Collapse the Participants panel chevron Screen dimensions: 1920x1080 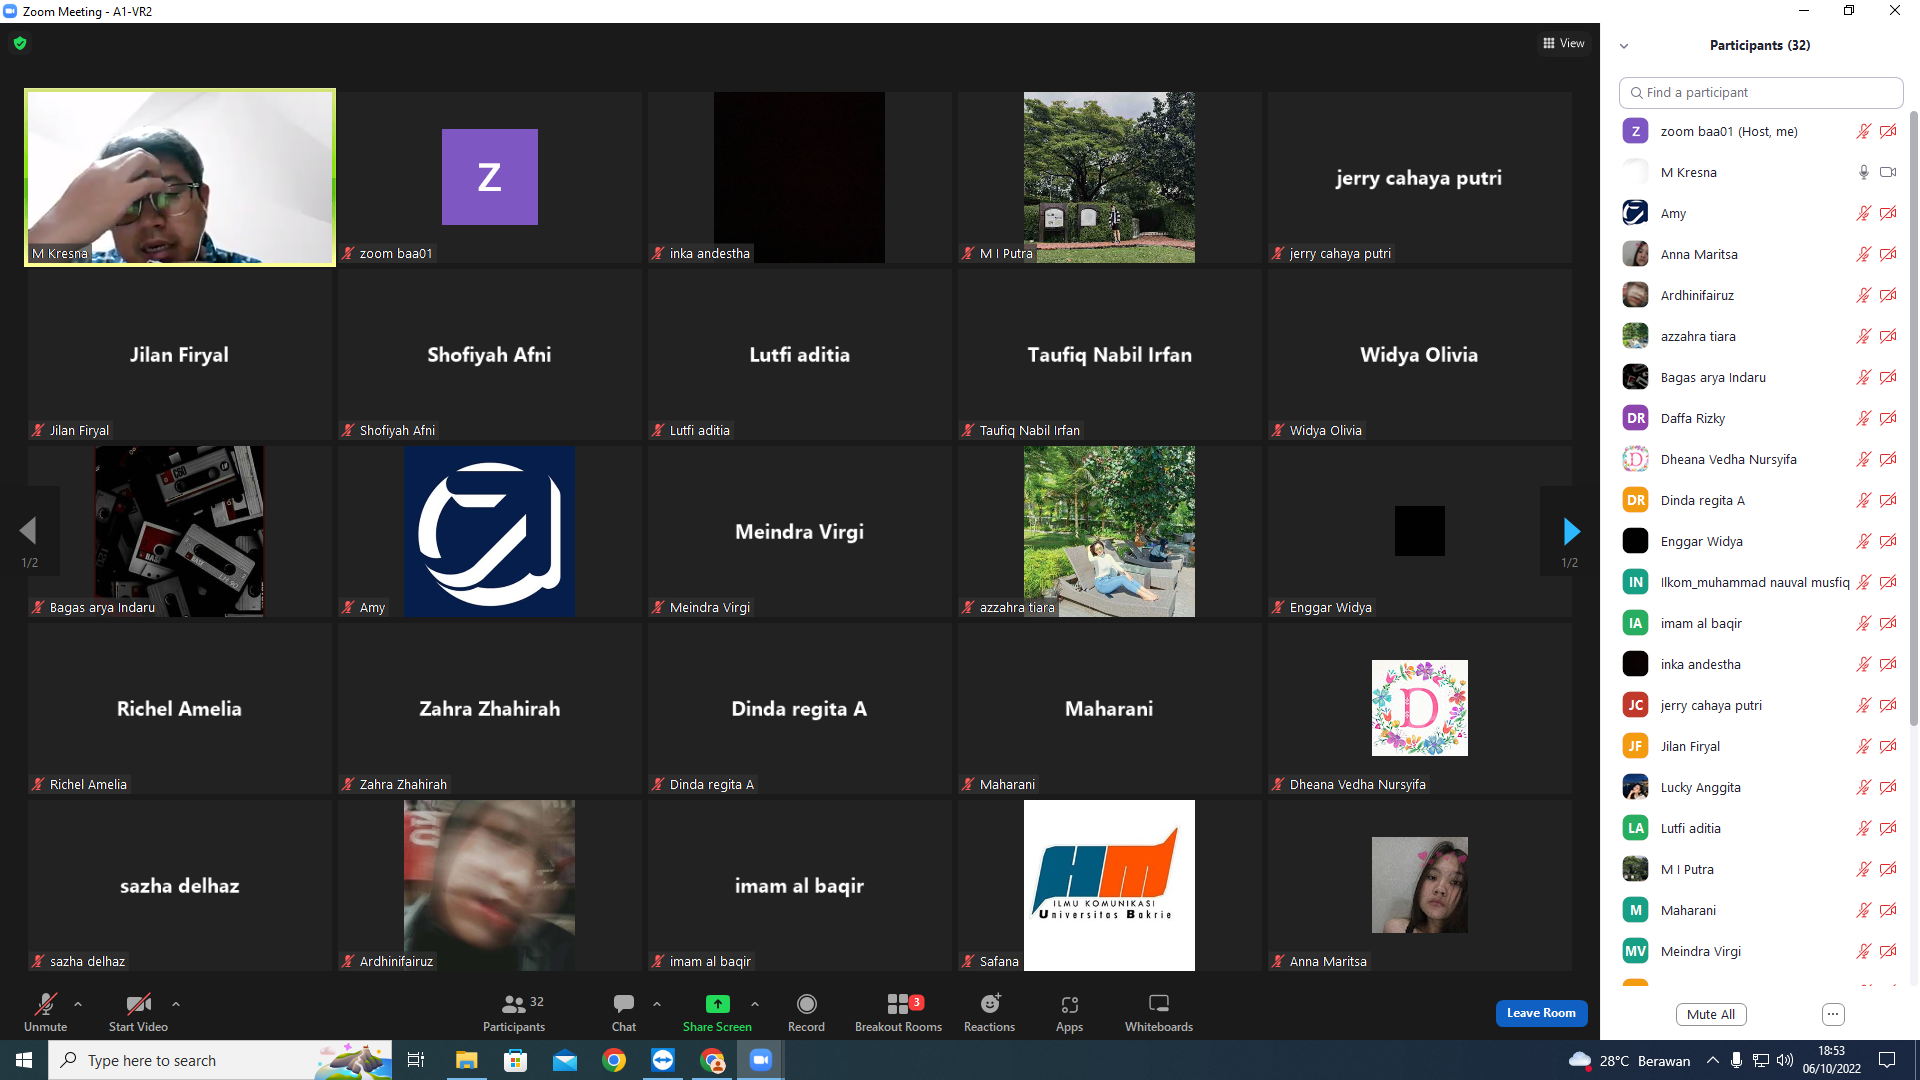[1624, 46]
